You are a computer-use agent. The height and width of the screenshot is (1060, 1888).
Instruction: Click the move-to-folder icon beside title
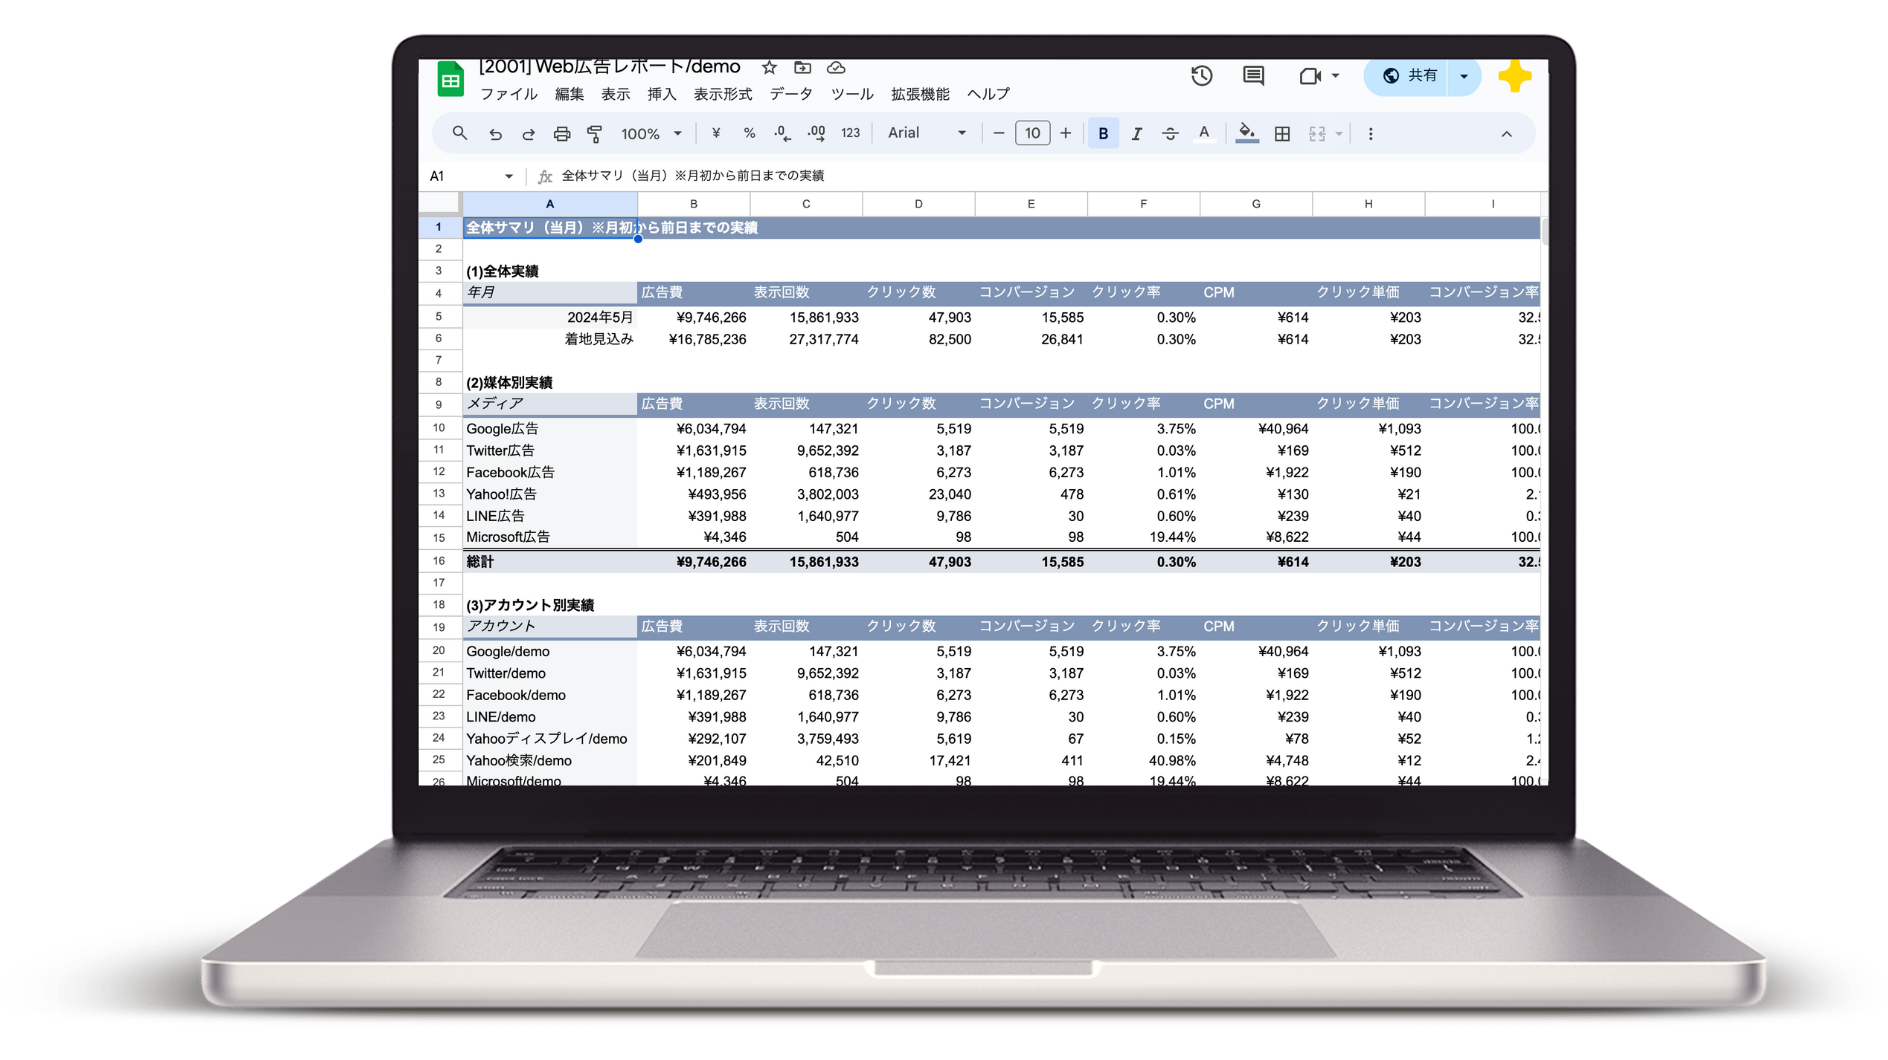coord(802,67)
